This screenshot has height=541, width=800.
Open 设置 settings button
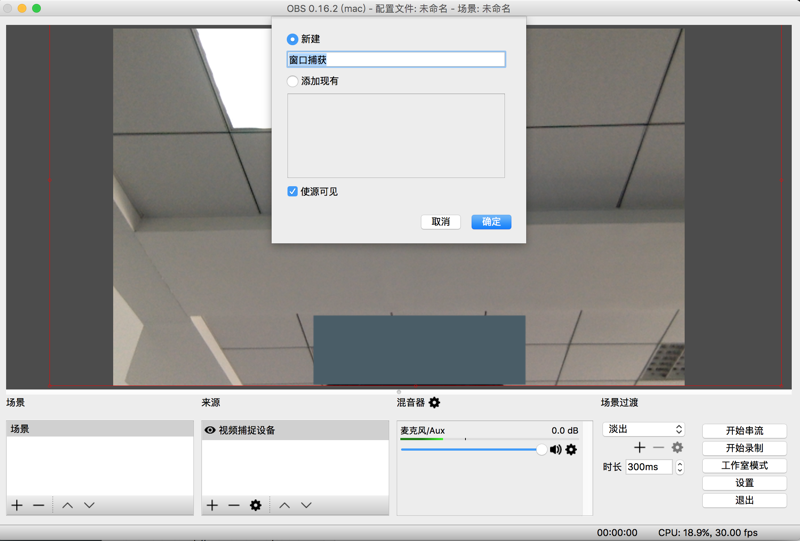pos(744,483)
